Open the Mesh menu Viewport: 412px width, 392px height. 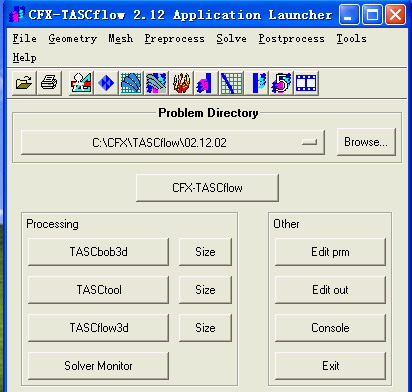pyautogui.click(x=121, y=39)
